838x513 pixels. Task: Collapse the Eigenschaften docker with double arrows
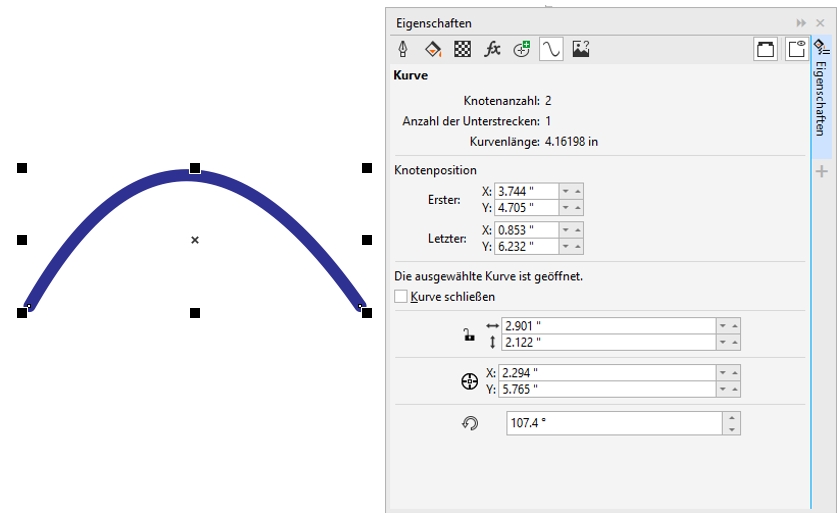point(800,23)
